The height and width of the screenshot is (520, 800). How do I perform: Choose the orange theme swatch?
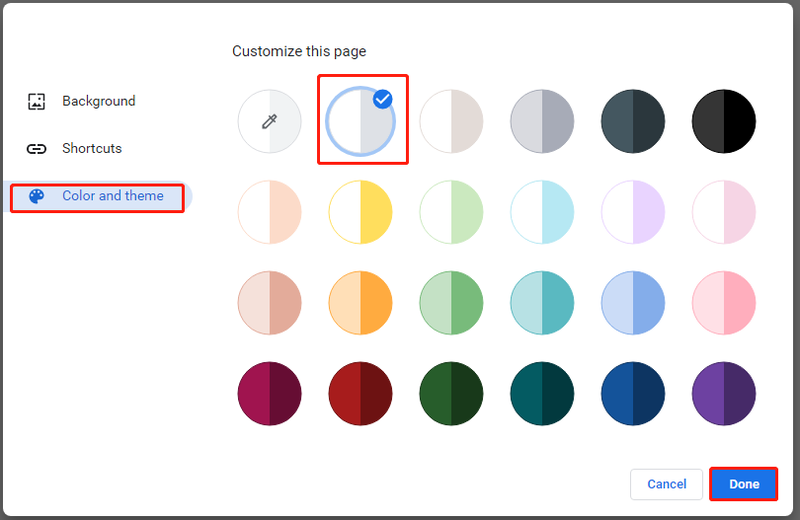tap(360, 303)
